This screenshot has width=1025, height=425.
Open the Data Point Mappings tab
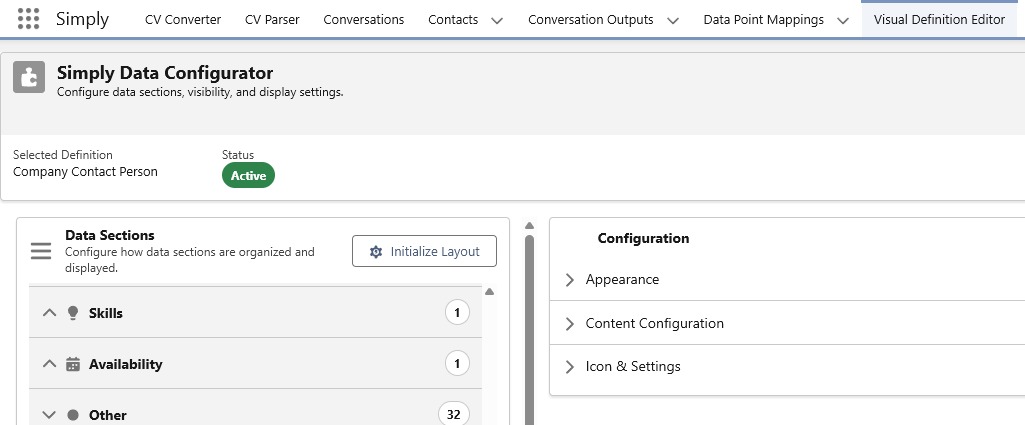pos(764,20)
